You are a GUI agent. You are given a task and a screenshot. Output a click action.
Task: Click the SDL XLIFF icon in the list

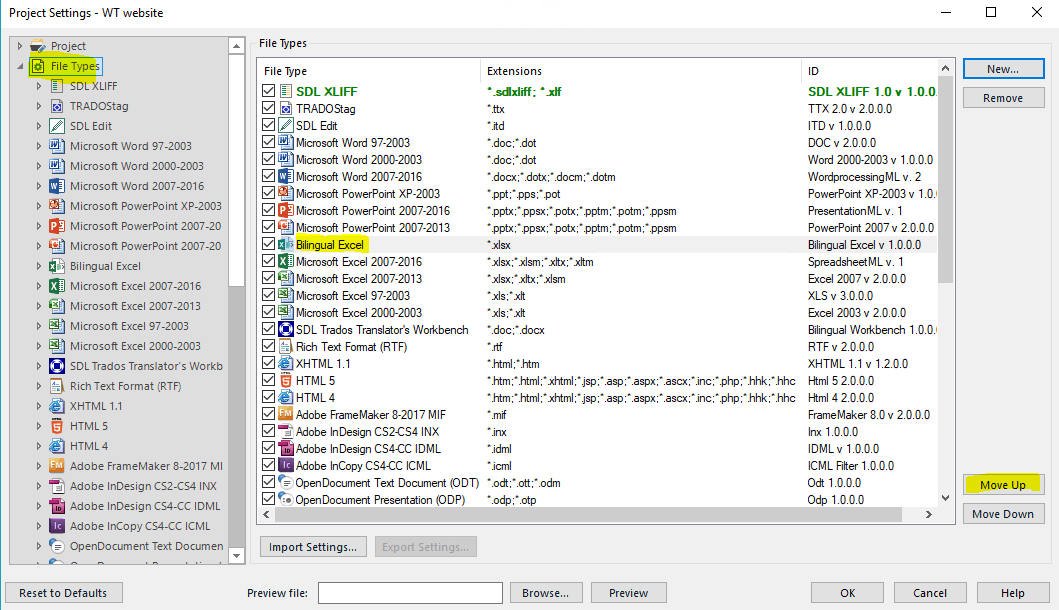pyautogui.click(x=286, y=91)
